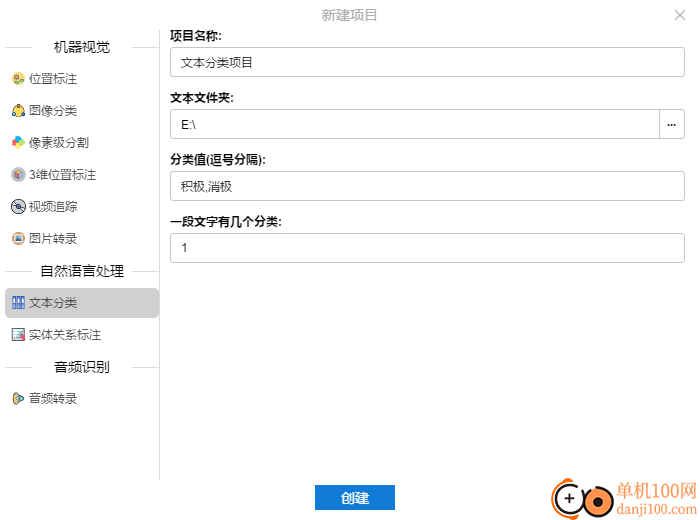The image size is (700, 520).
Task: Click the 图像分类 icon
Action: click(x=18, y=111)
